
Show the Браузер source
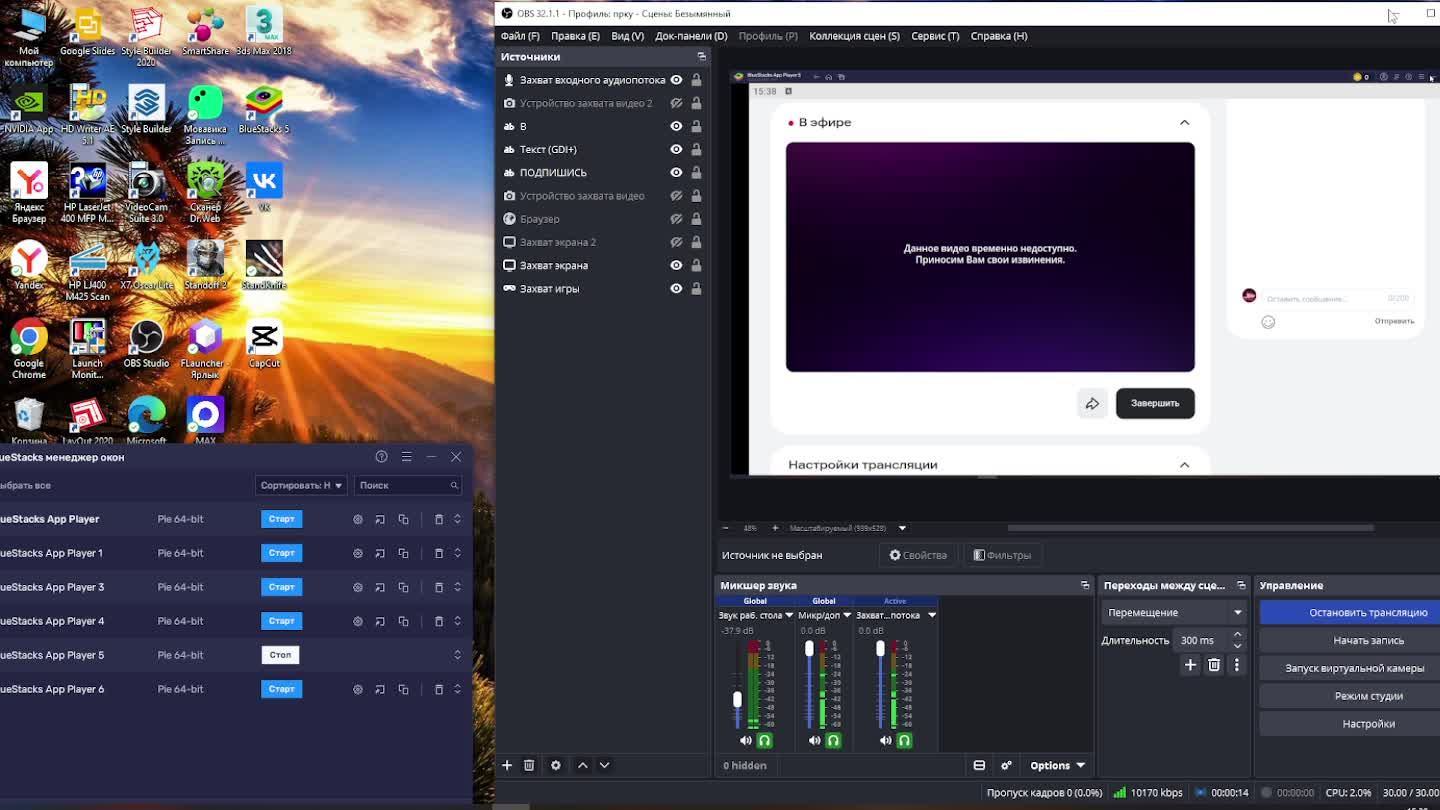pyautogui.click(x=676, y=219)
